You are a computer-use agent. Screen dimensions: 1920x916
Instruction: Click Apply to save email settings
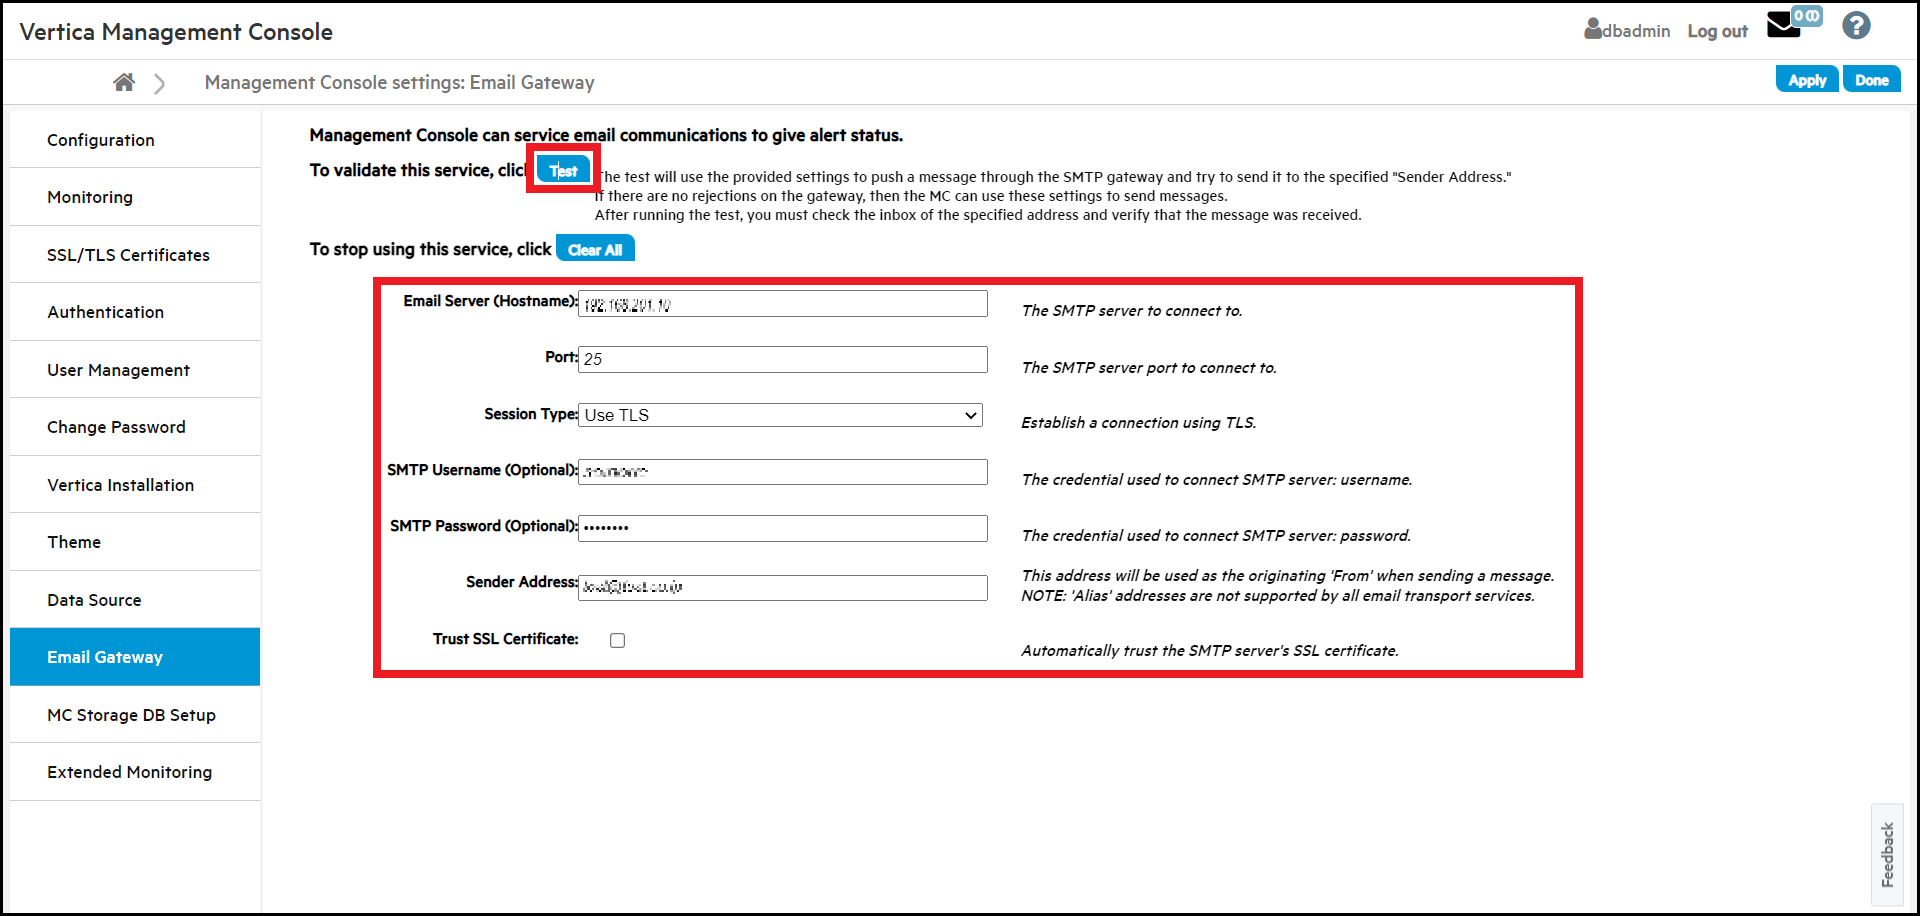click(x=1806, y=80)
